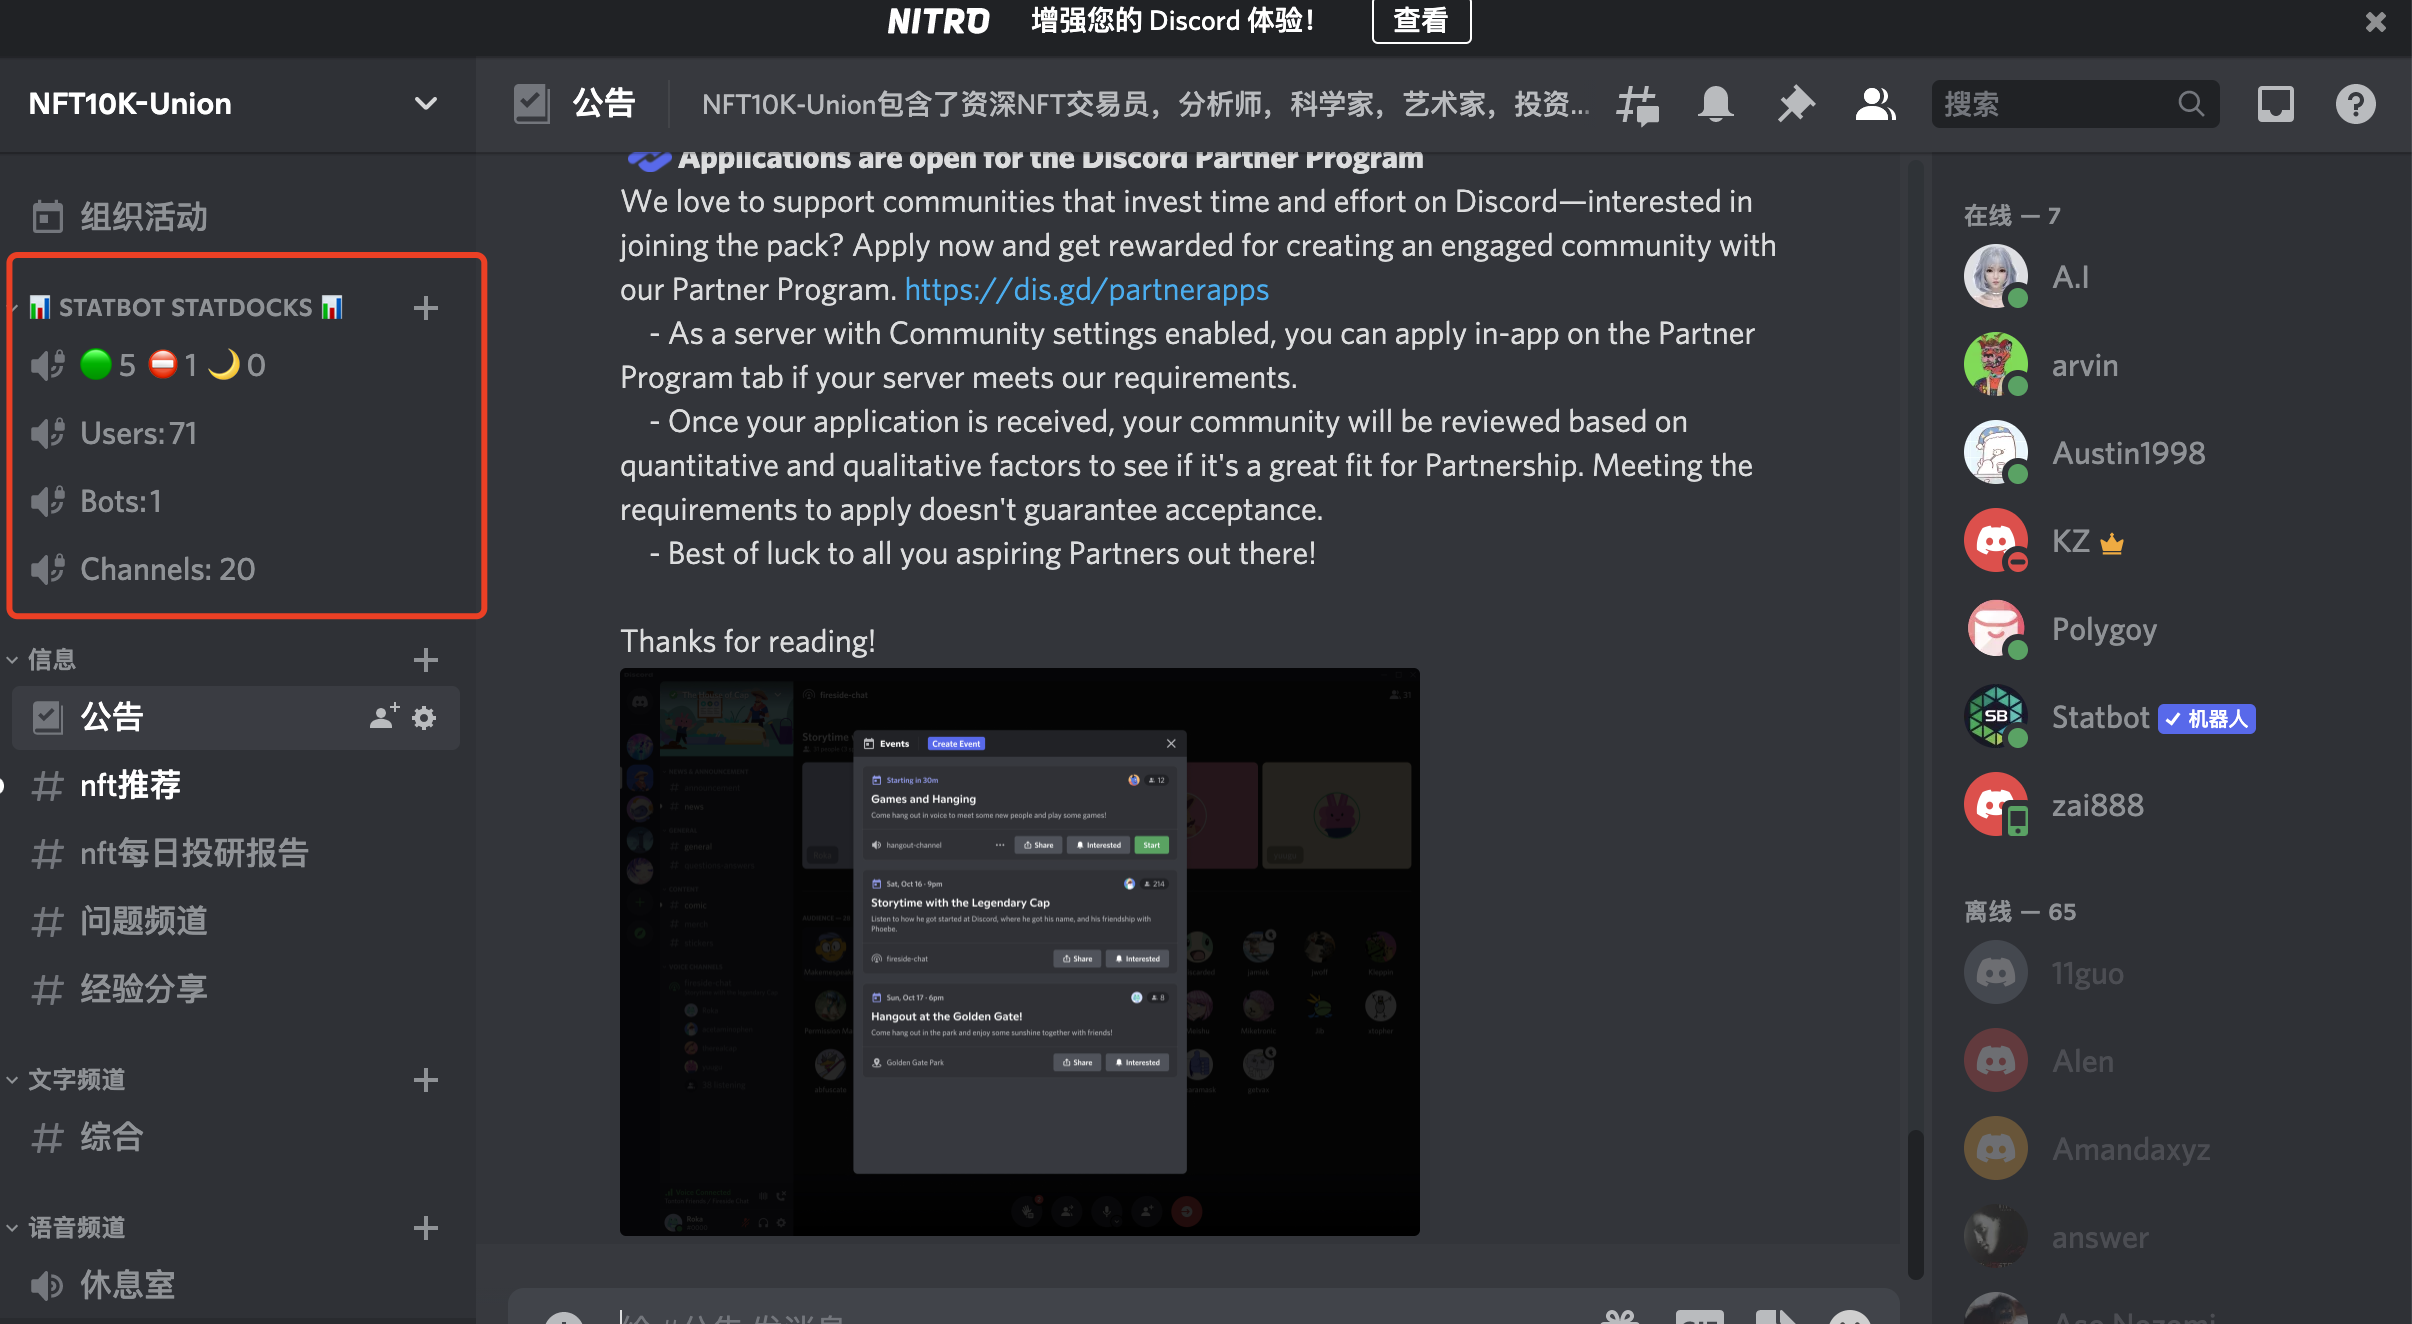Open the Events screenshot image attachment
The height and width of the screenshot is (1324, 2412).
click(x=1019, y=951)
